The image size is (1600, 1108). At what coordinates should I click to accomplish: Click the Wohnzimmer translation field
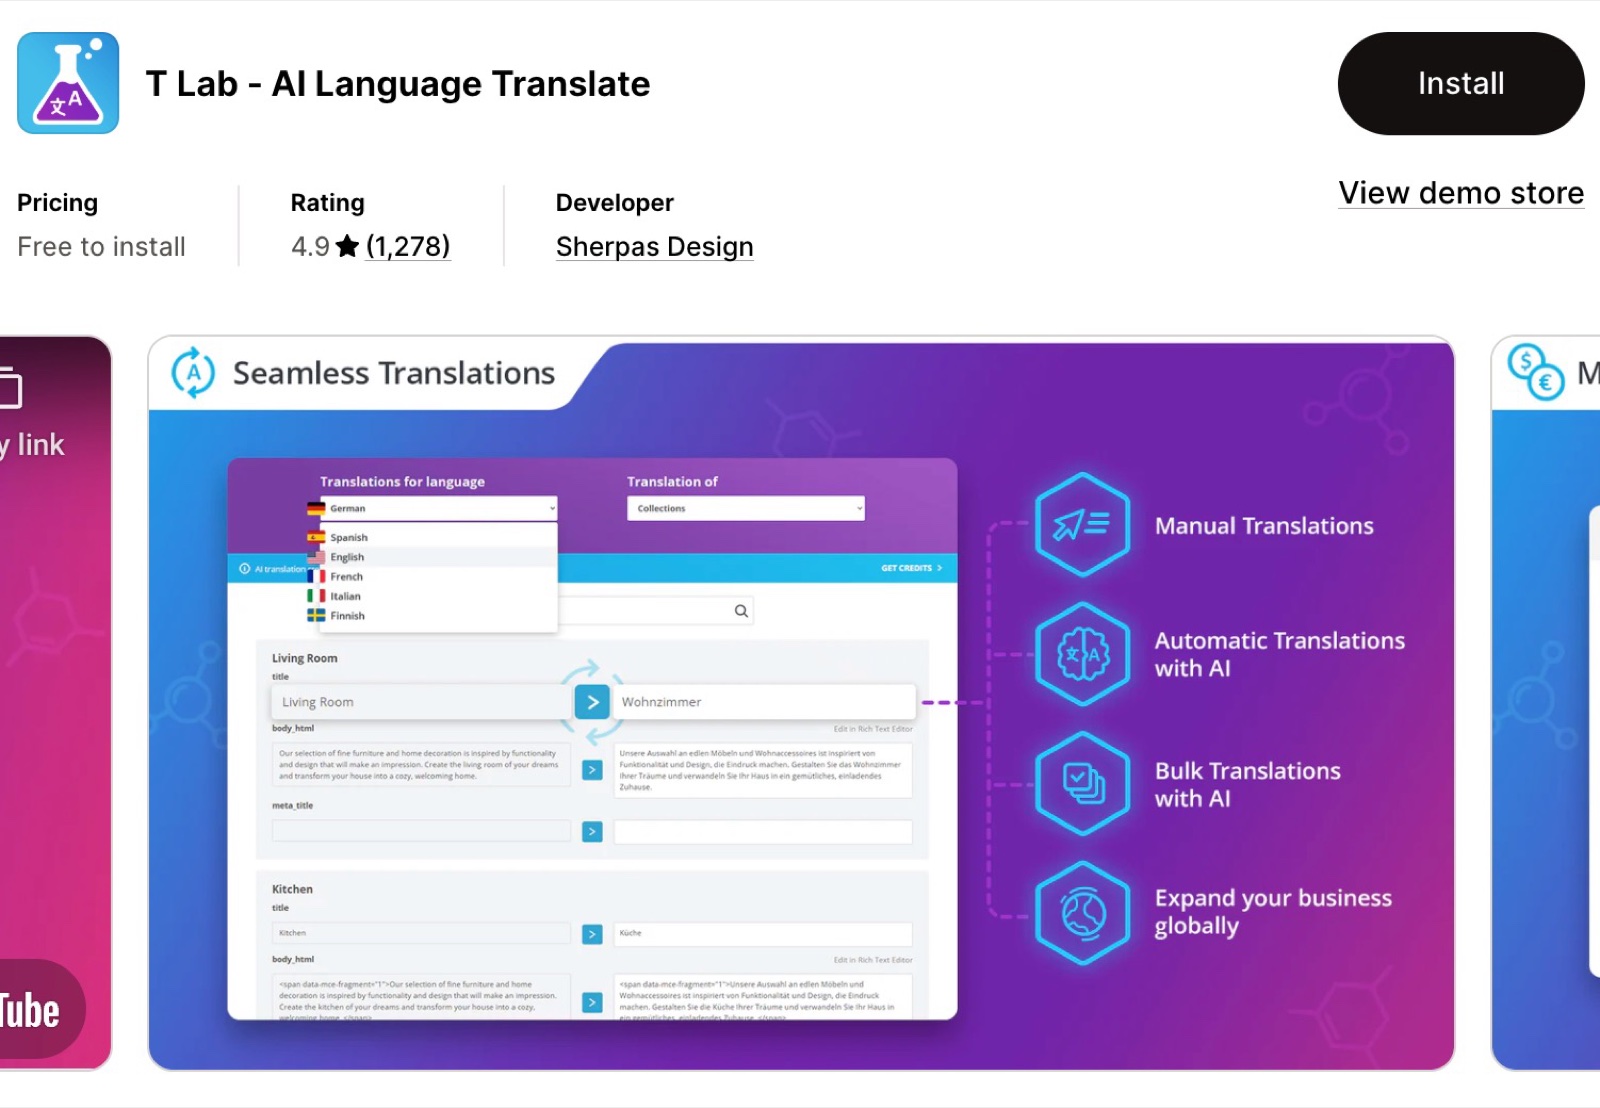pos(764,702)
